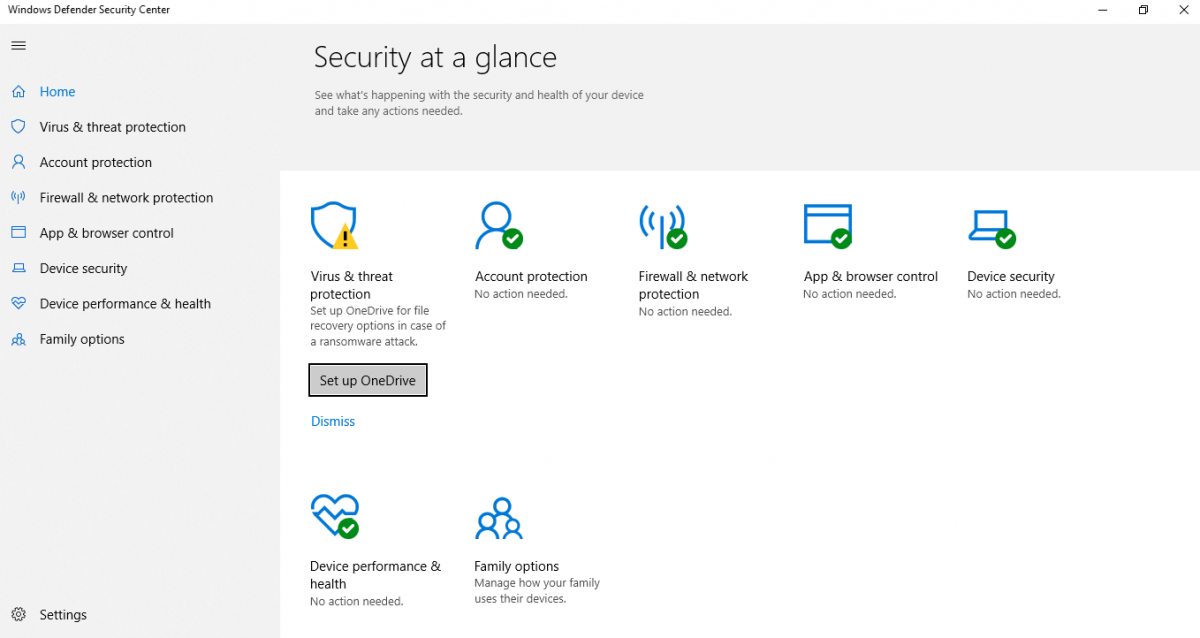Click the App & browser control tile title

(x=871, y=277)
